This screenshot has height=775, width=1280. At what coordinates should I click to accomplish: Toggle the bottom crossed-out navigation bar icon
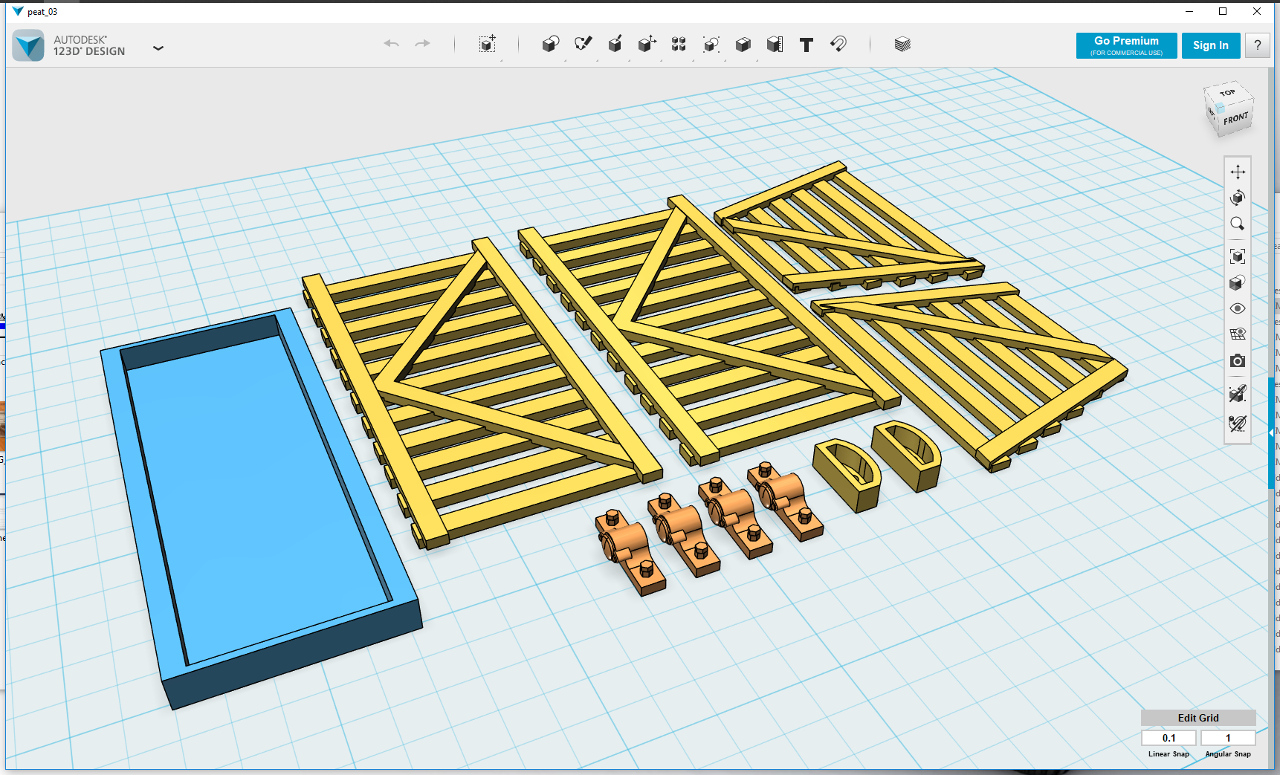coord(1238,423)
